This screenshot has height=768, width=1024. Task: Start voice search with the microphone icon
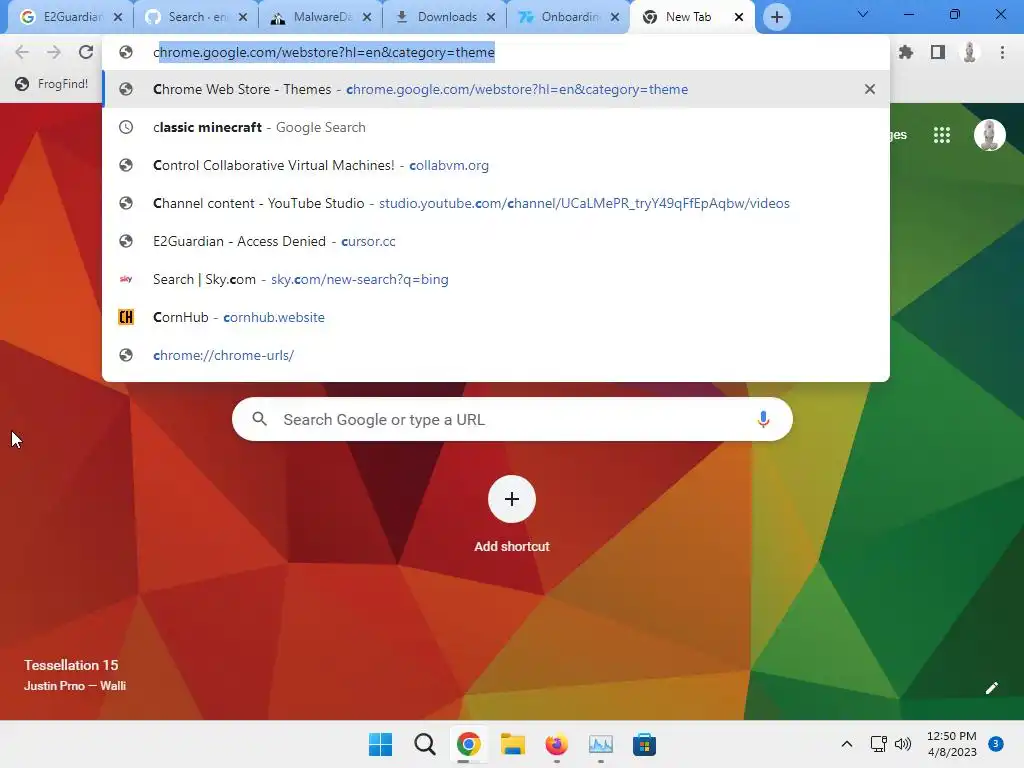763,419
